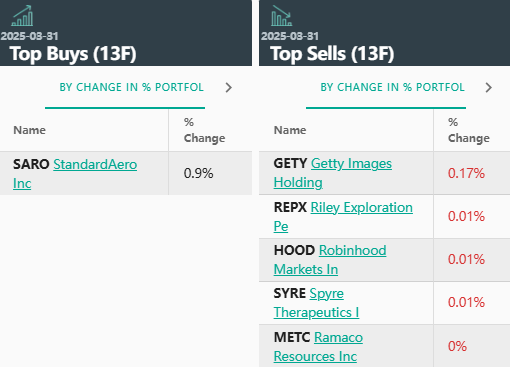Click the % Change header in Top Sells
Image resolution: width=510 pixels, height=367 pixels.
469,130
